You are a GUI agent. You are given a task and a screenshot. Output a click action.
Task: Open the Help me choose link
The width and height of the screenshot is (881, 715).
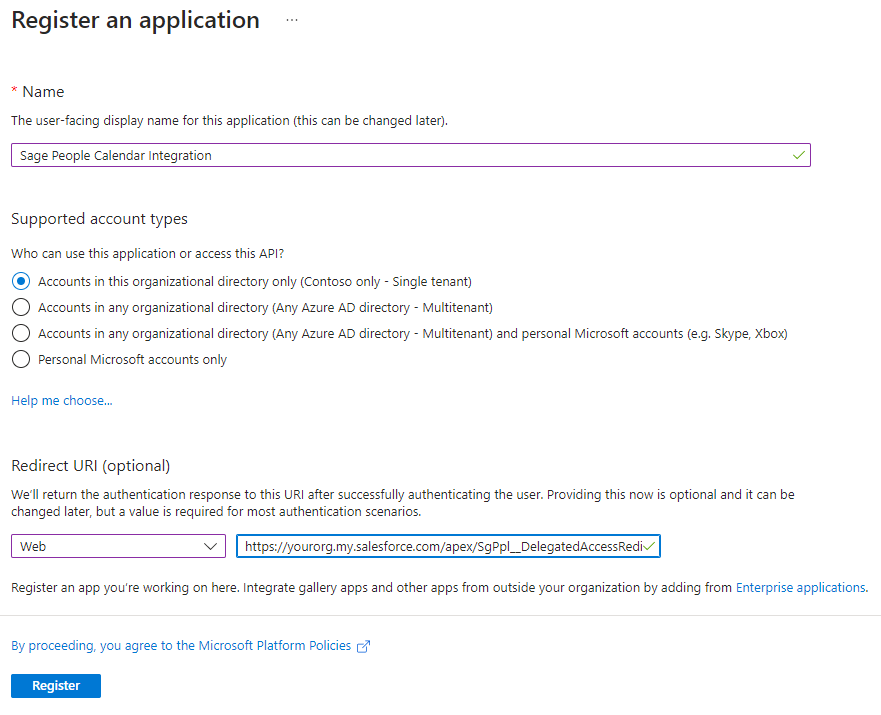62,401
